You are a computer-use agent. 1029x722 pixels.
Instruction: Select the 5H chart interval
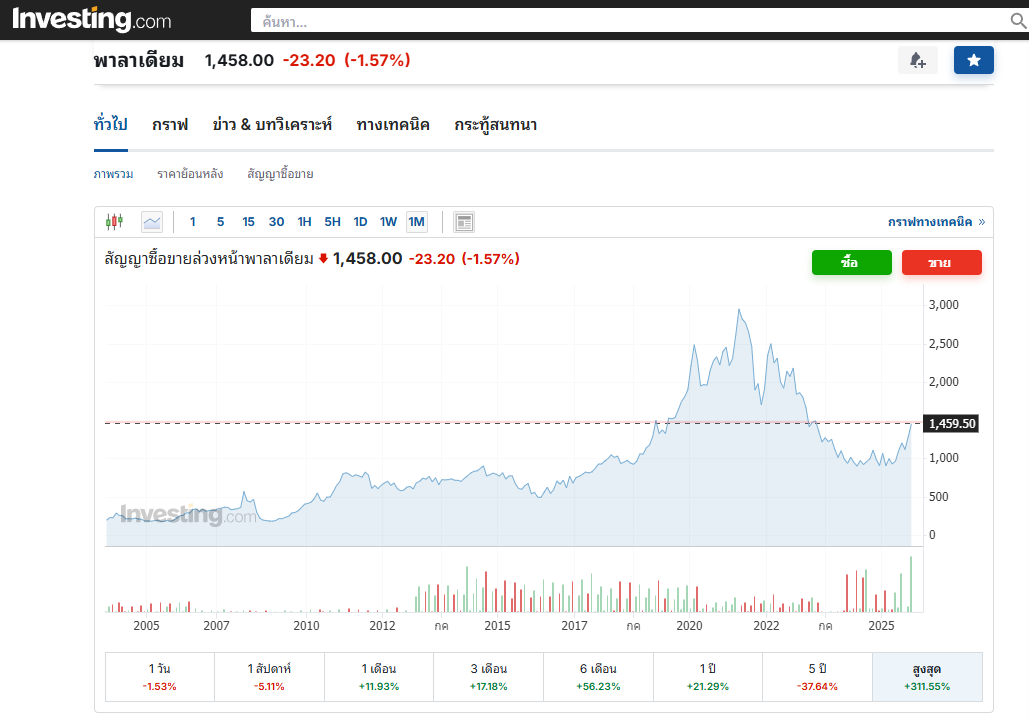pos(332,222)
